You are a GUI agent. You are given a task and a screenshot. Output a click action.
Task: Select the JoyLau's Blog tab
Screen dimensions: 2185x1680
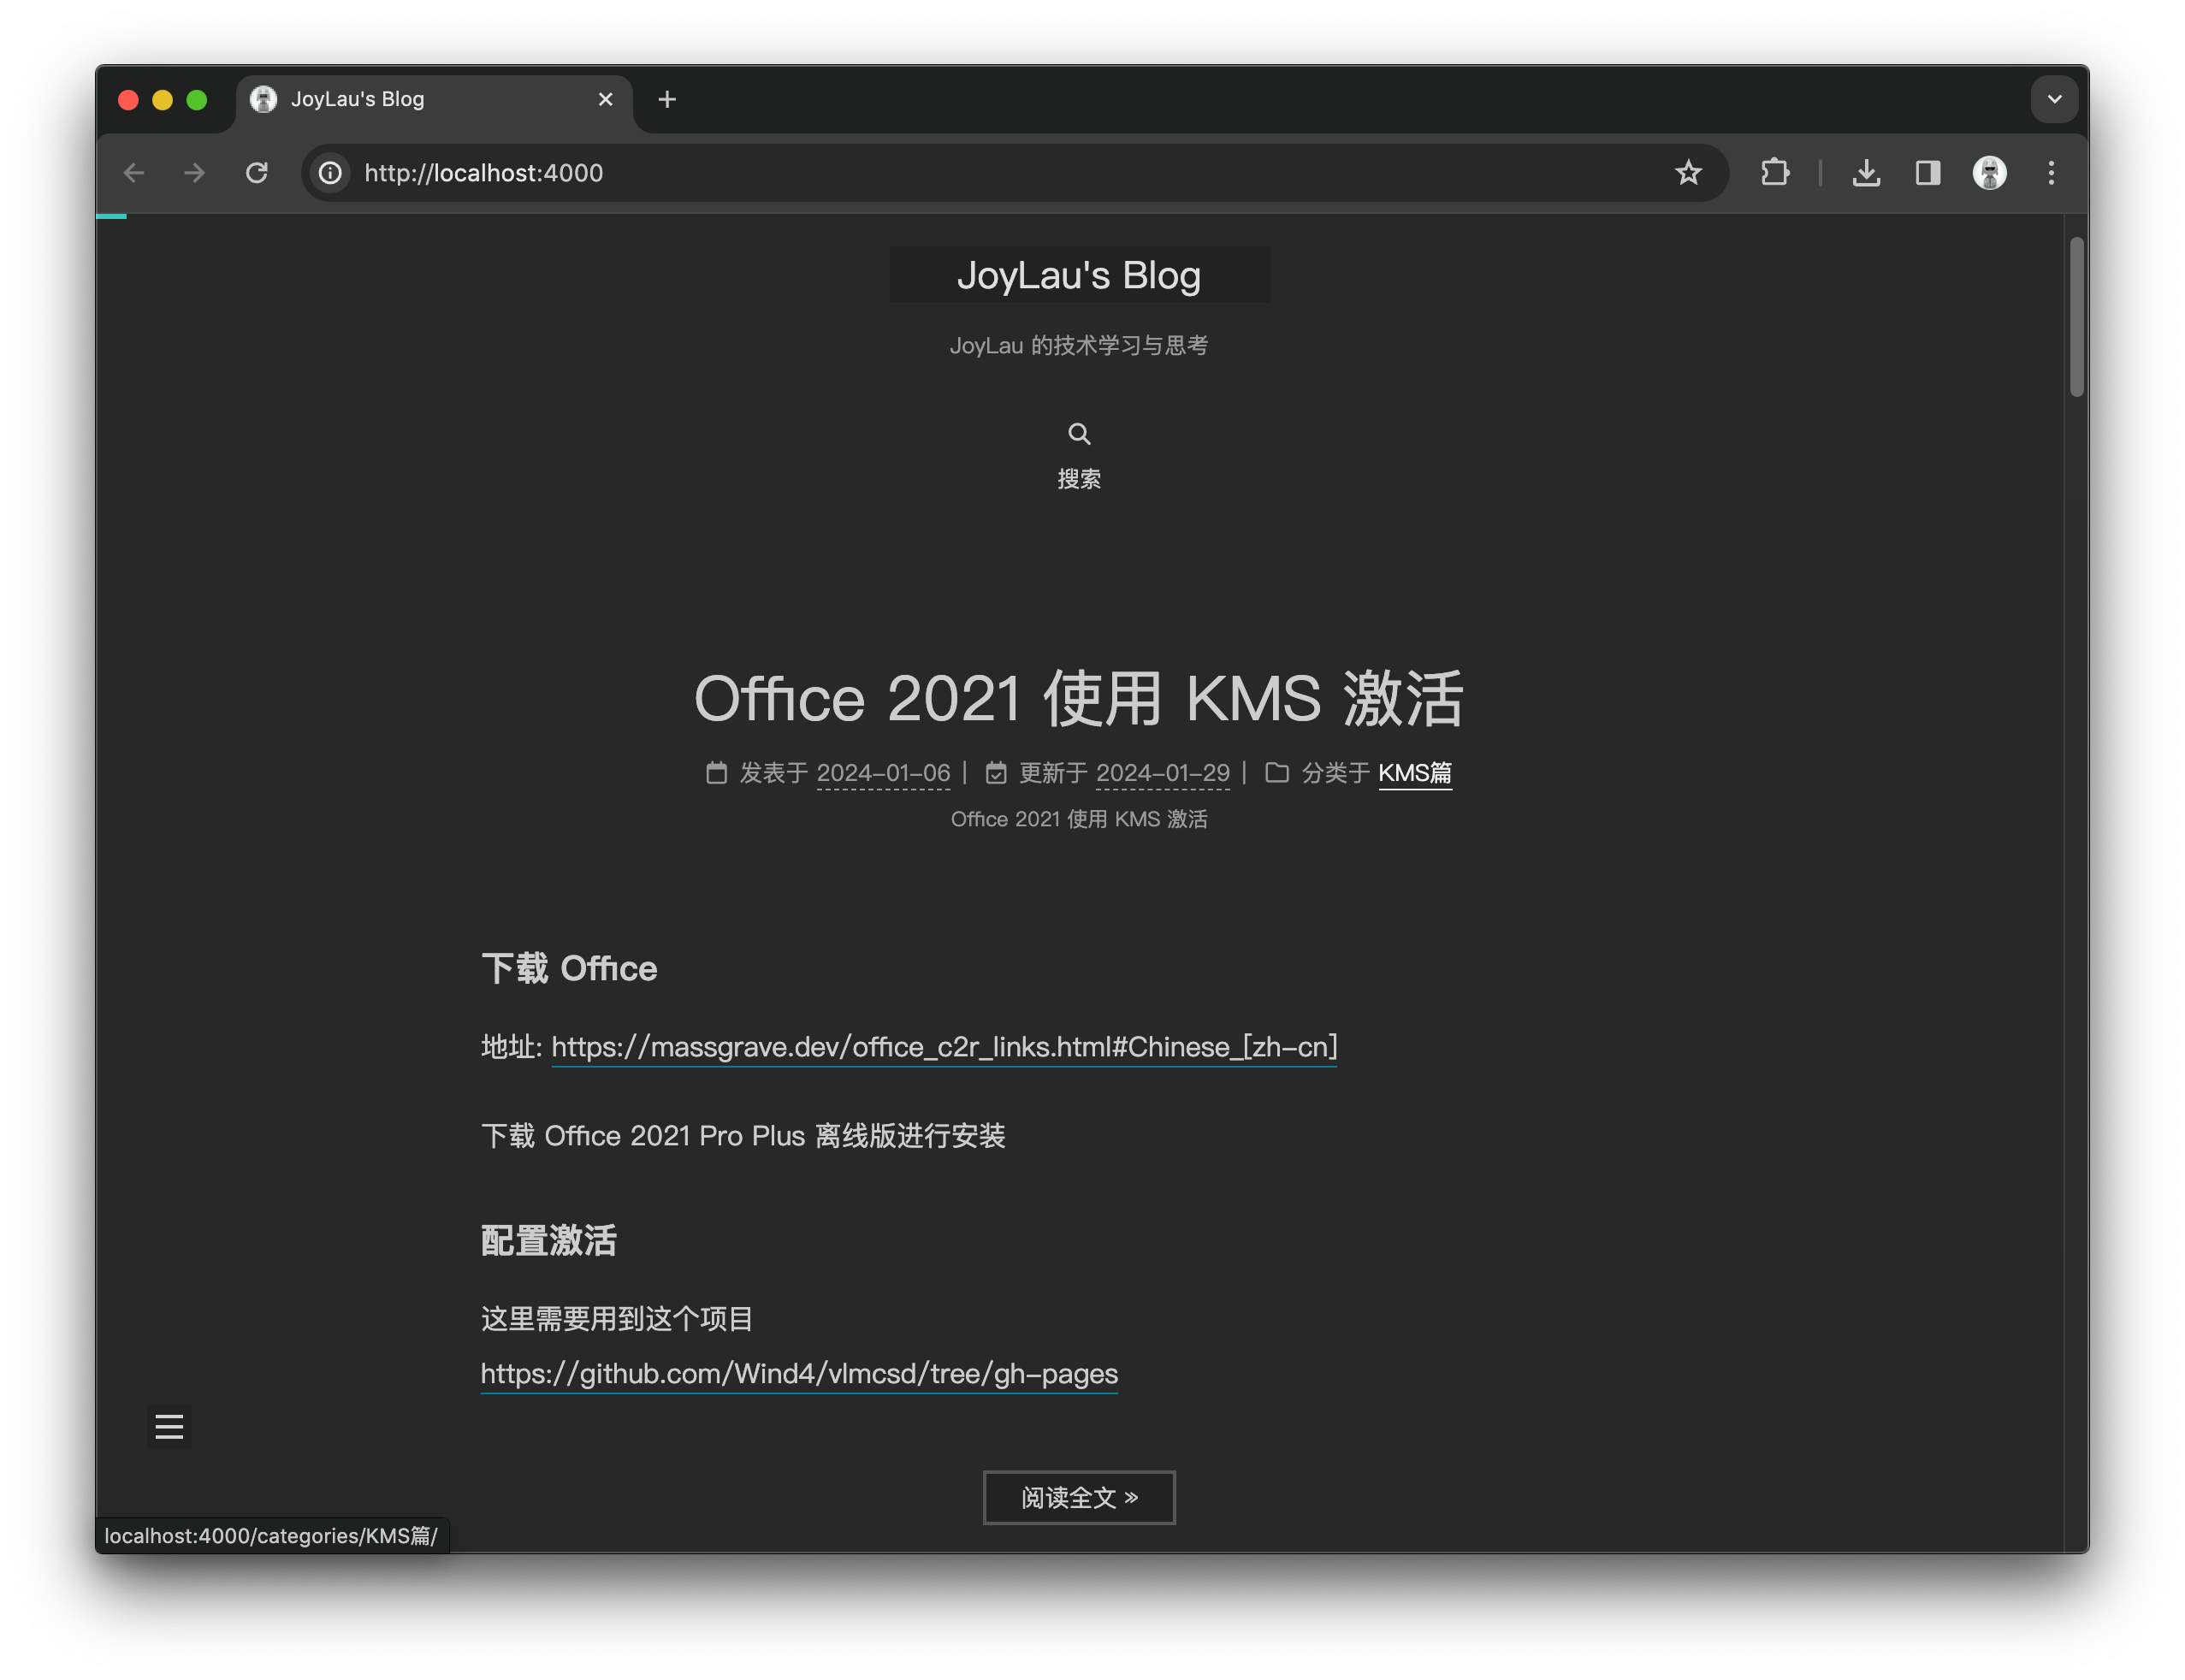[x=400, y=99]
